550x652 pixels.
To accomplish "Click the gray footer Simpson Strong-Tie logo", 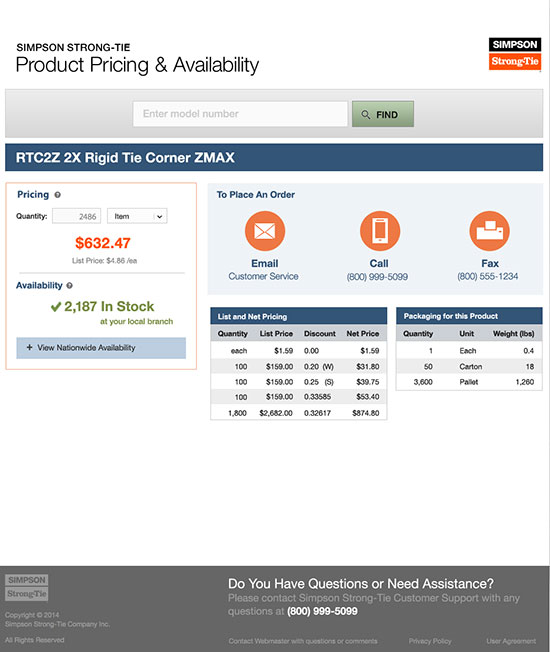I will point(27,587).
